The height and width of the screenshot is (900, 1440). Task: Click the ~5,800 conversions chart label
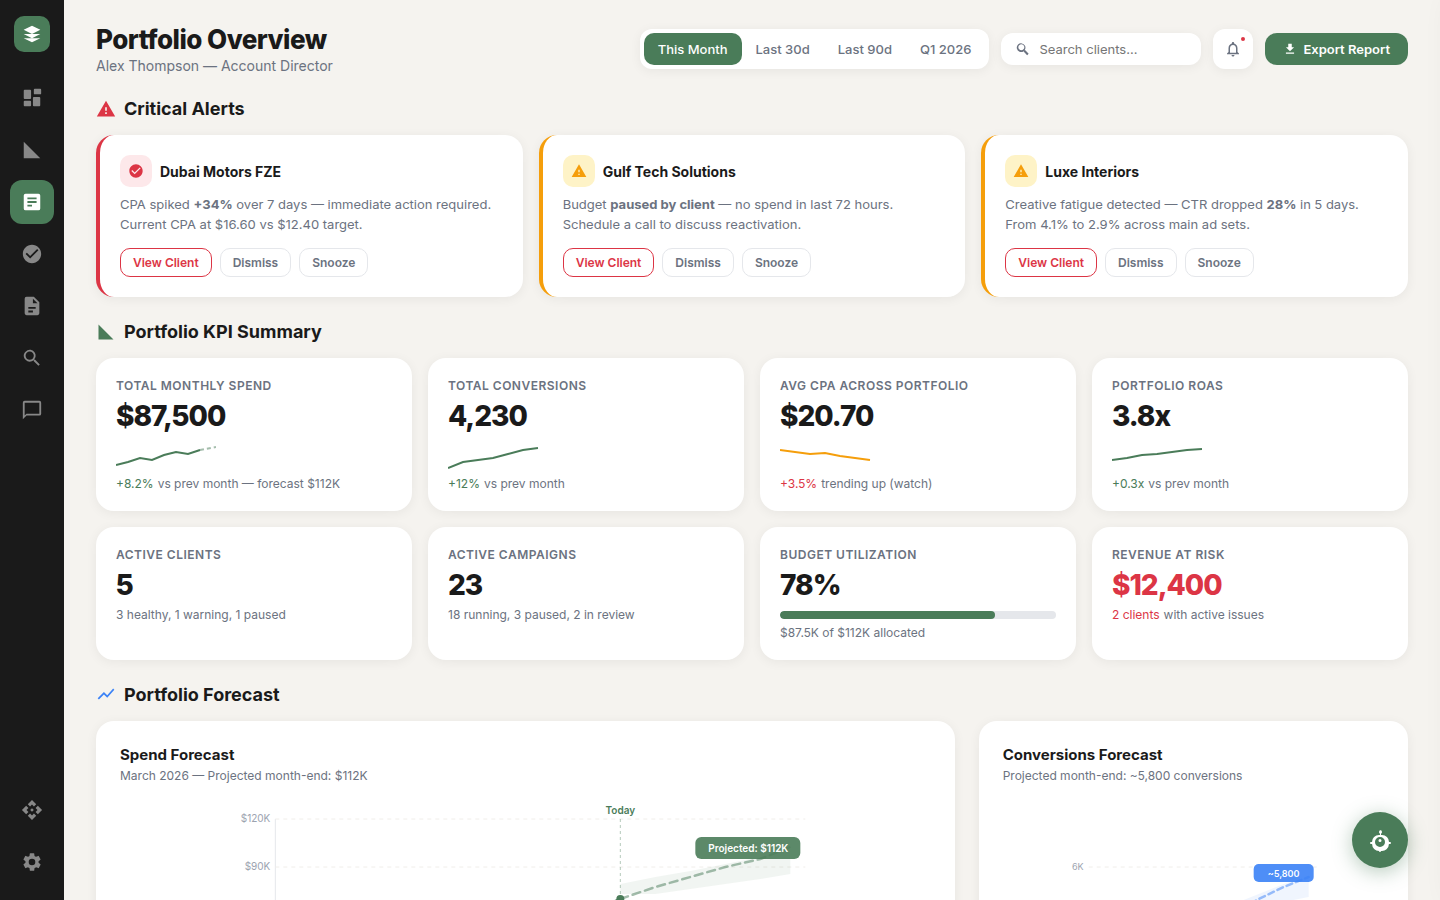[x=1284, y=873]
